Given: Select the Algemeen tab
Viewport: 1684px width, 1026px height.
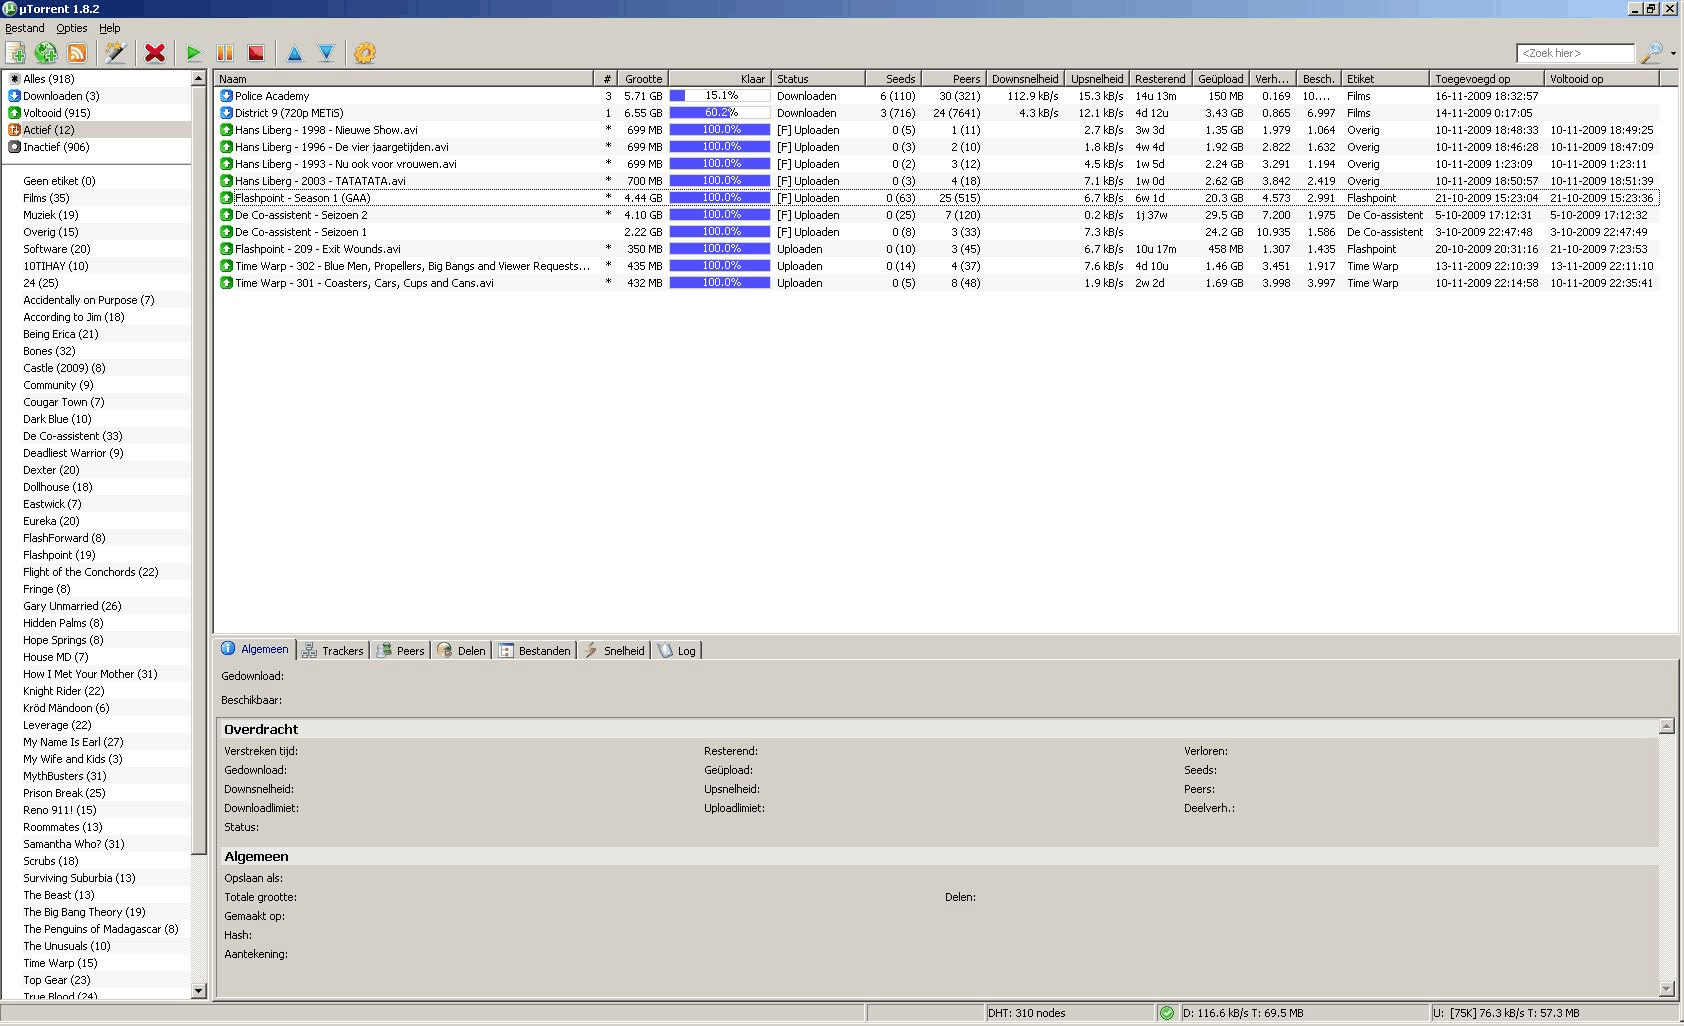Looking at the screenshot, I should coord(255,649).
